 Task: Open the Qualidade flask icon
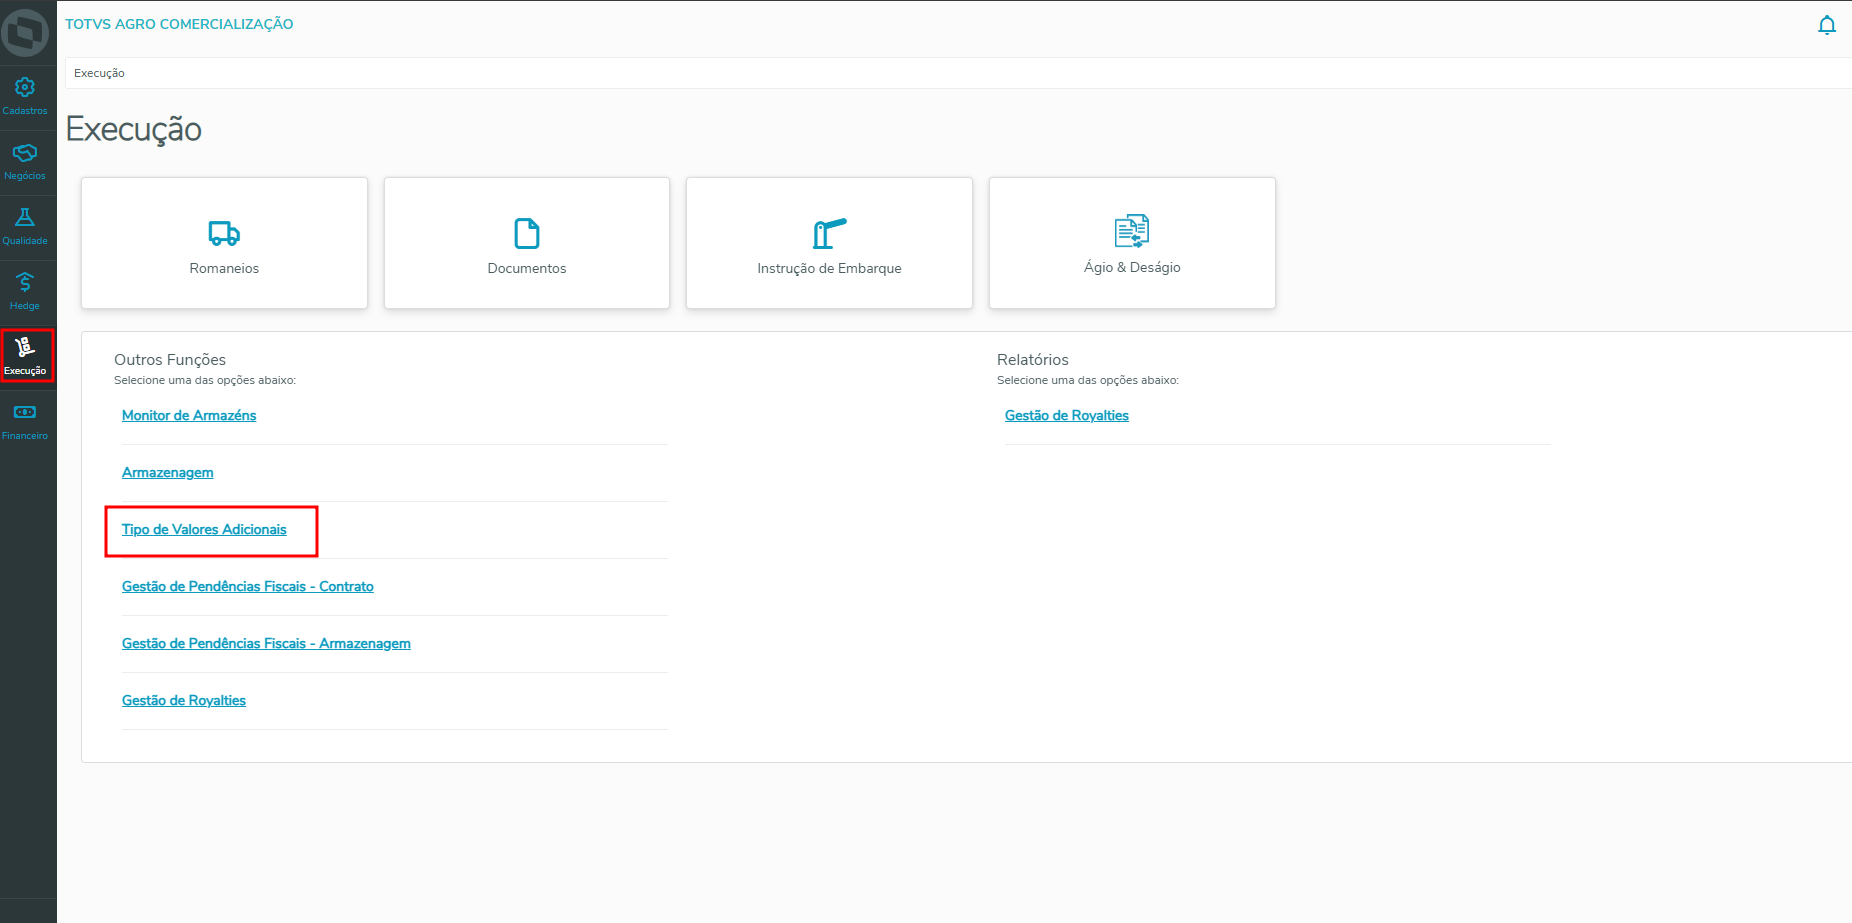[25, 218]
